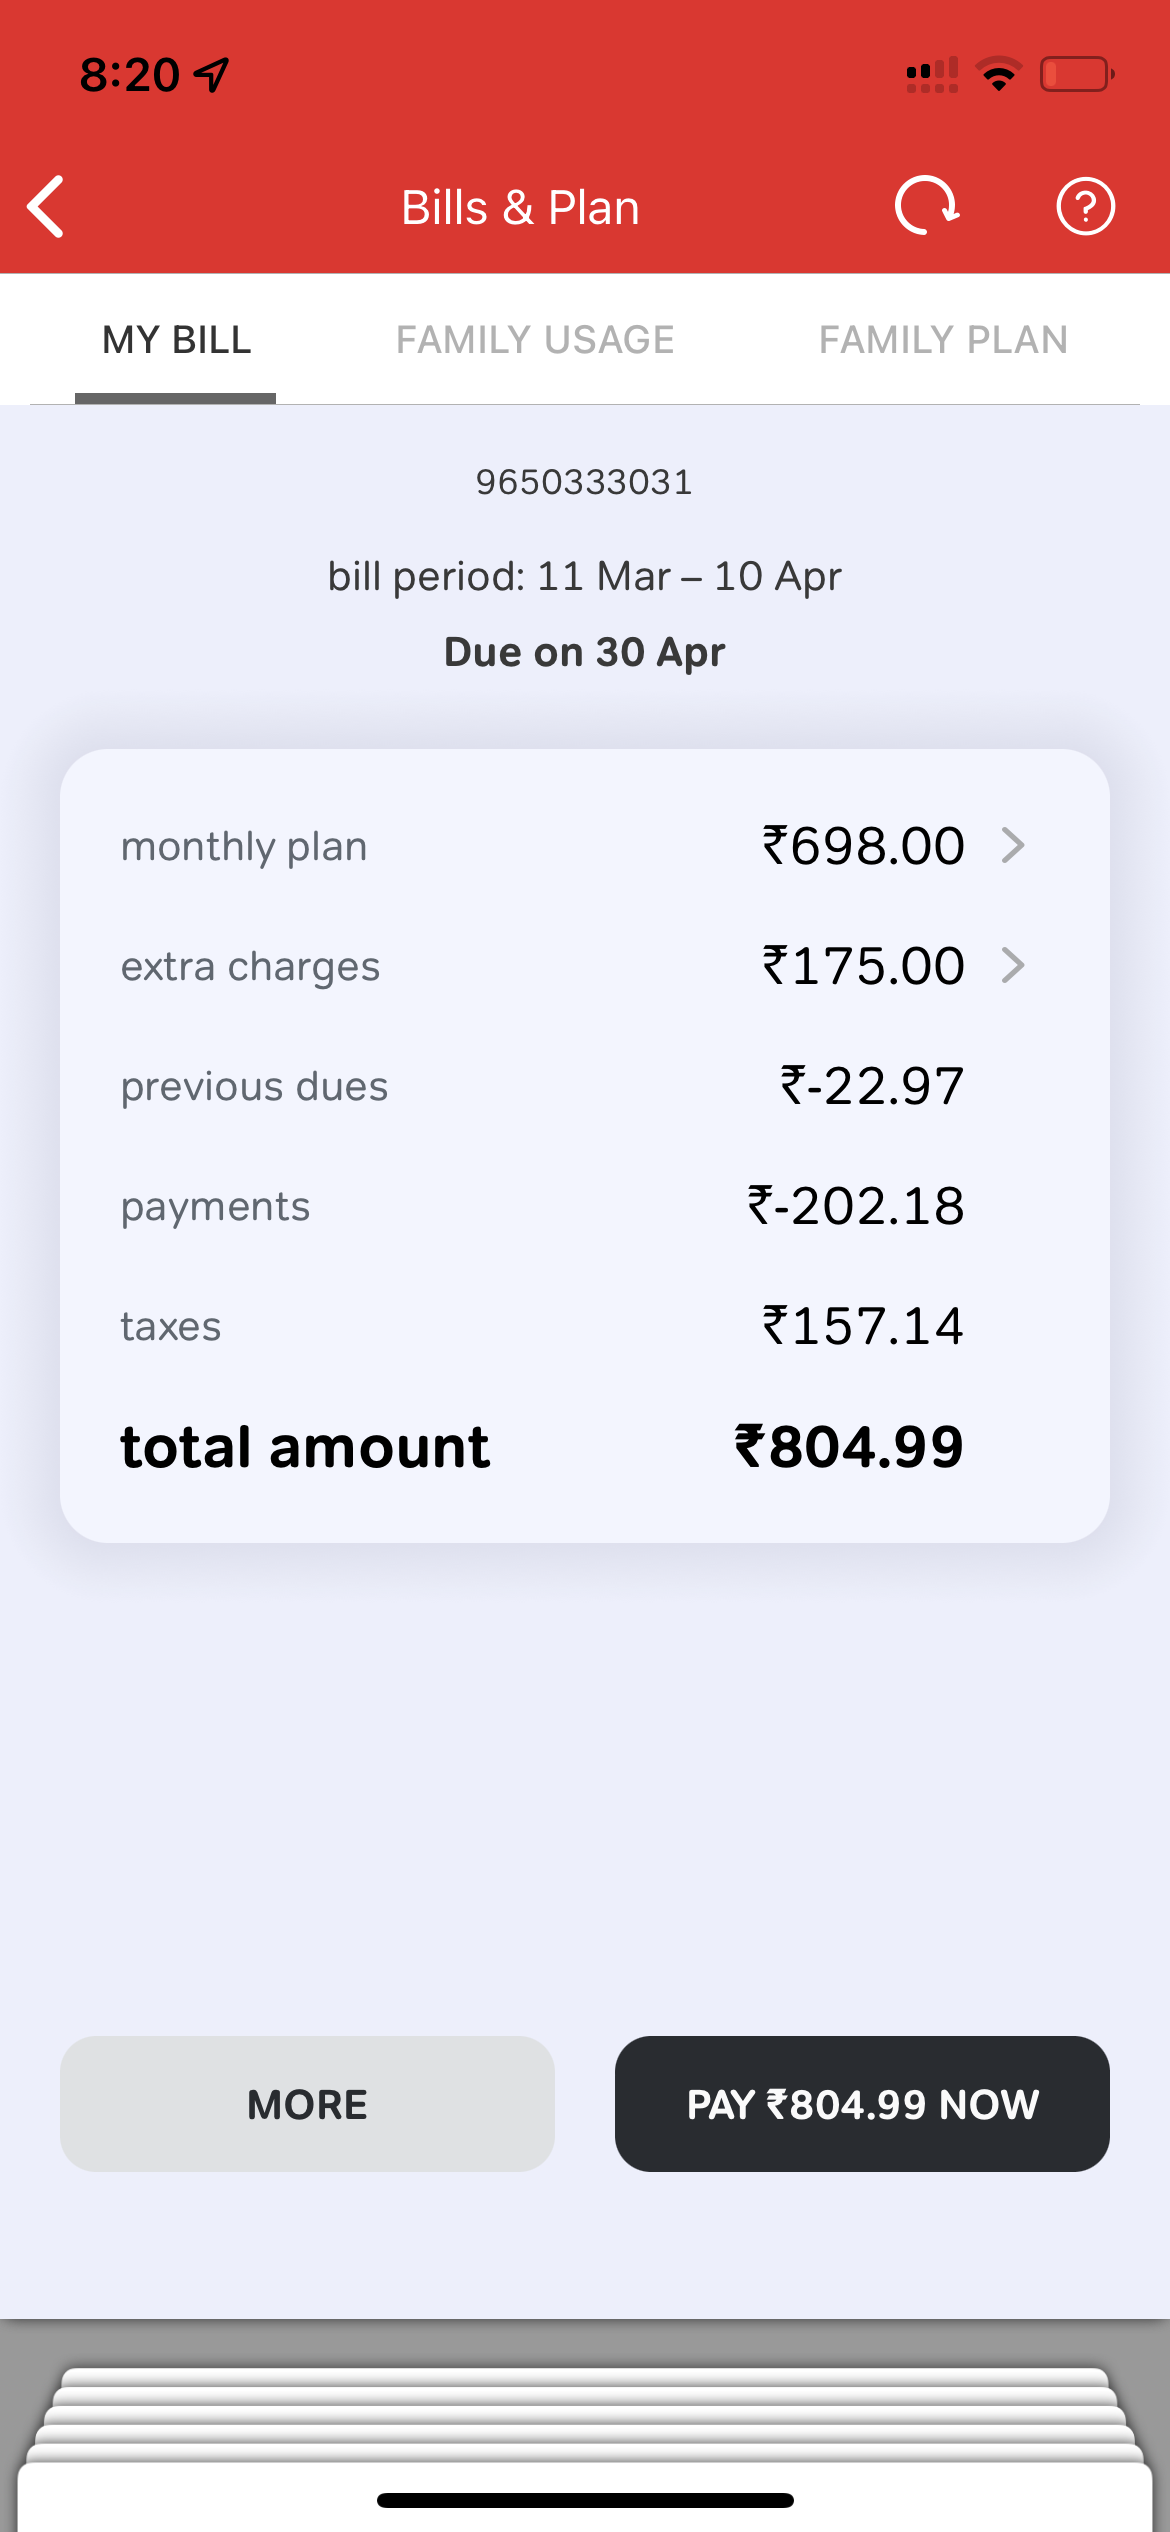Tap Pay ₹804.99 Now button
The image size is (1170, 2532).
pos(862,2104)
